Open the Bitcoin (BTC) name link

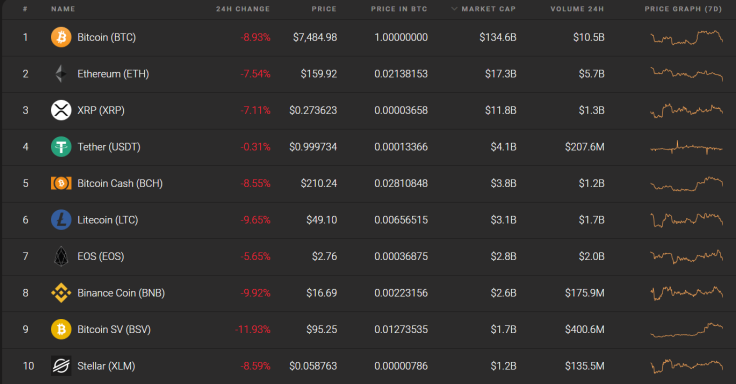click(x=107, y=37)
